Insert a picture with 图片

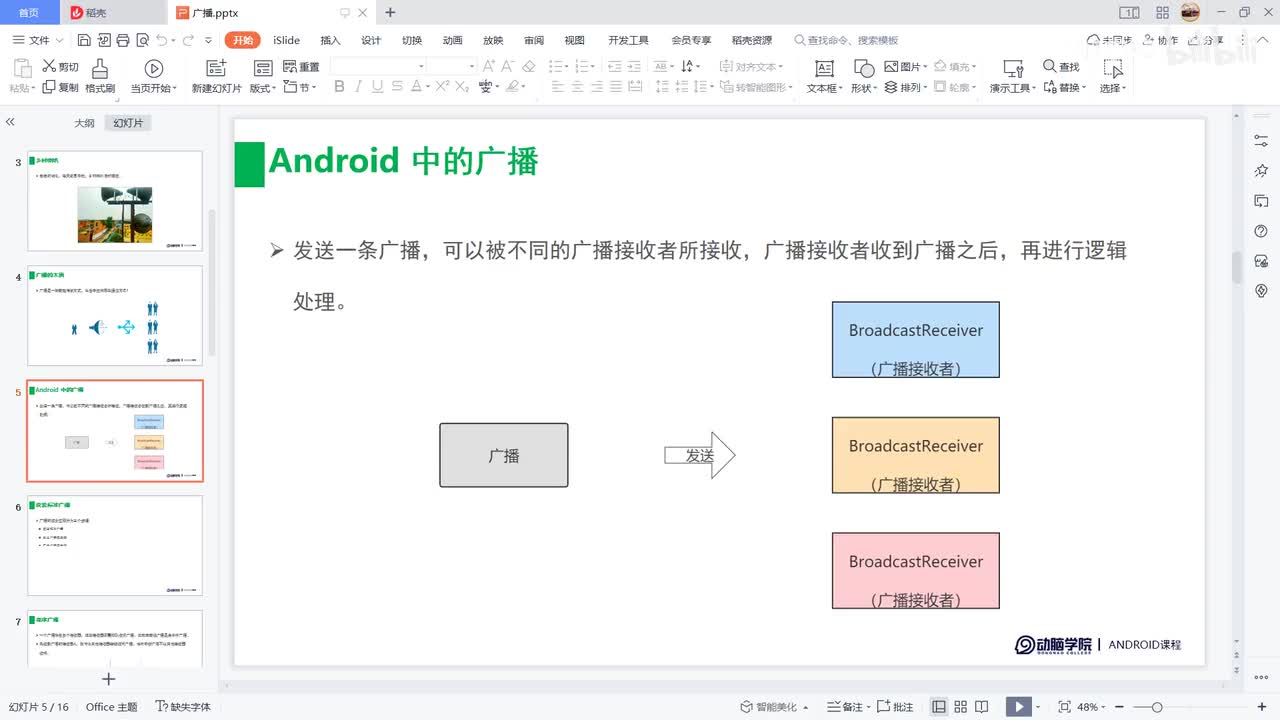click(x=906, y=66)
